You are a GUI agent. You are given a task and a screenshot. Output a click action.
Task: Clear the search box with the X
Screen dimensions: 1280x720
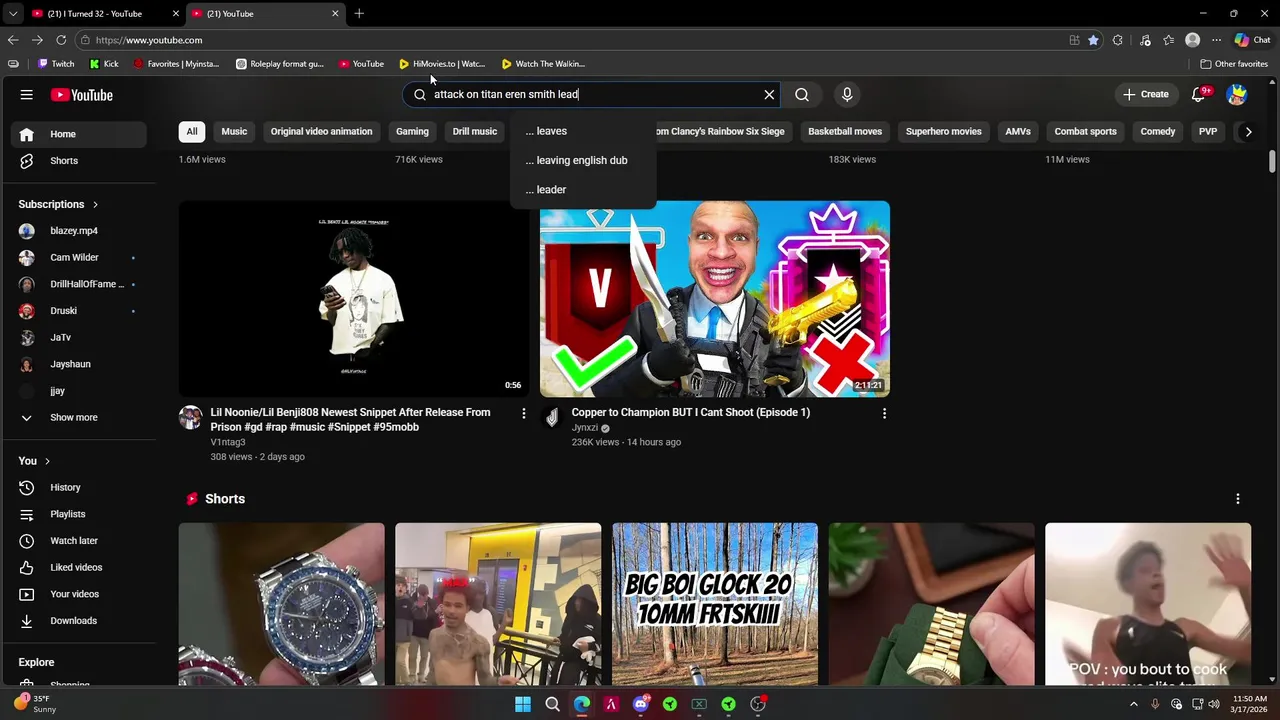(x=769, y=95)
